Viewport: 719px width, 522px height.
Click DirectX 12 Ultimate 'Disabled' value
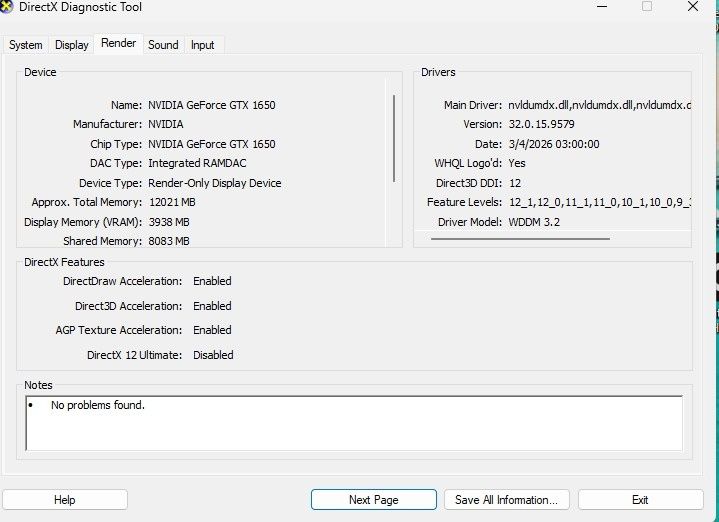point(213,355)
